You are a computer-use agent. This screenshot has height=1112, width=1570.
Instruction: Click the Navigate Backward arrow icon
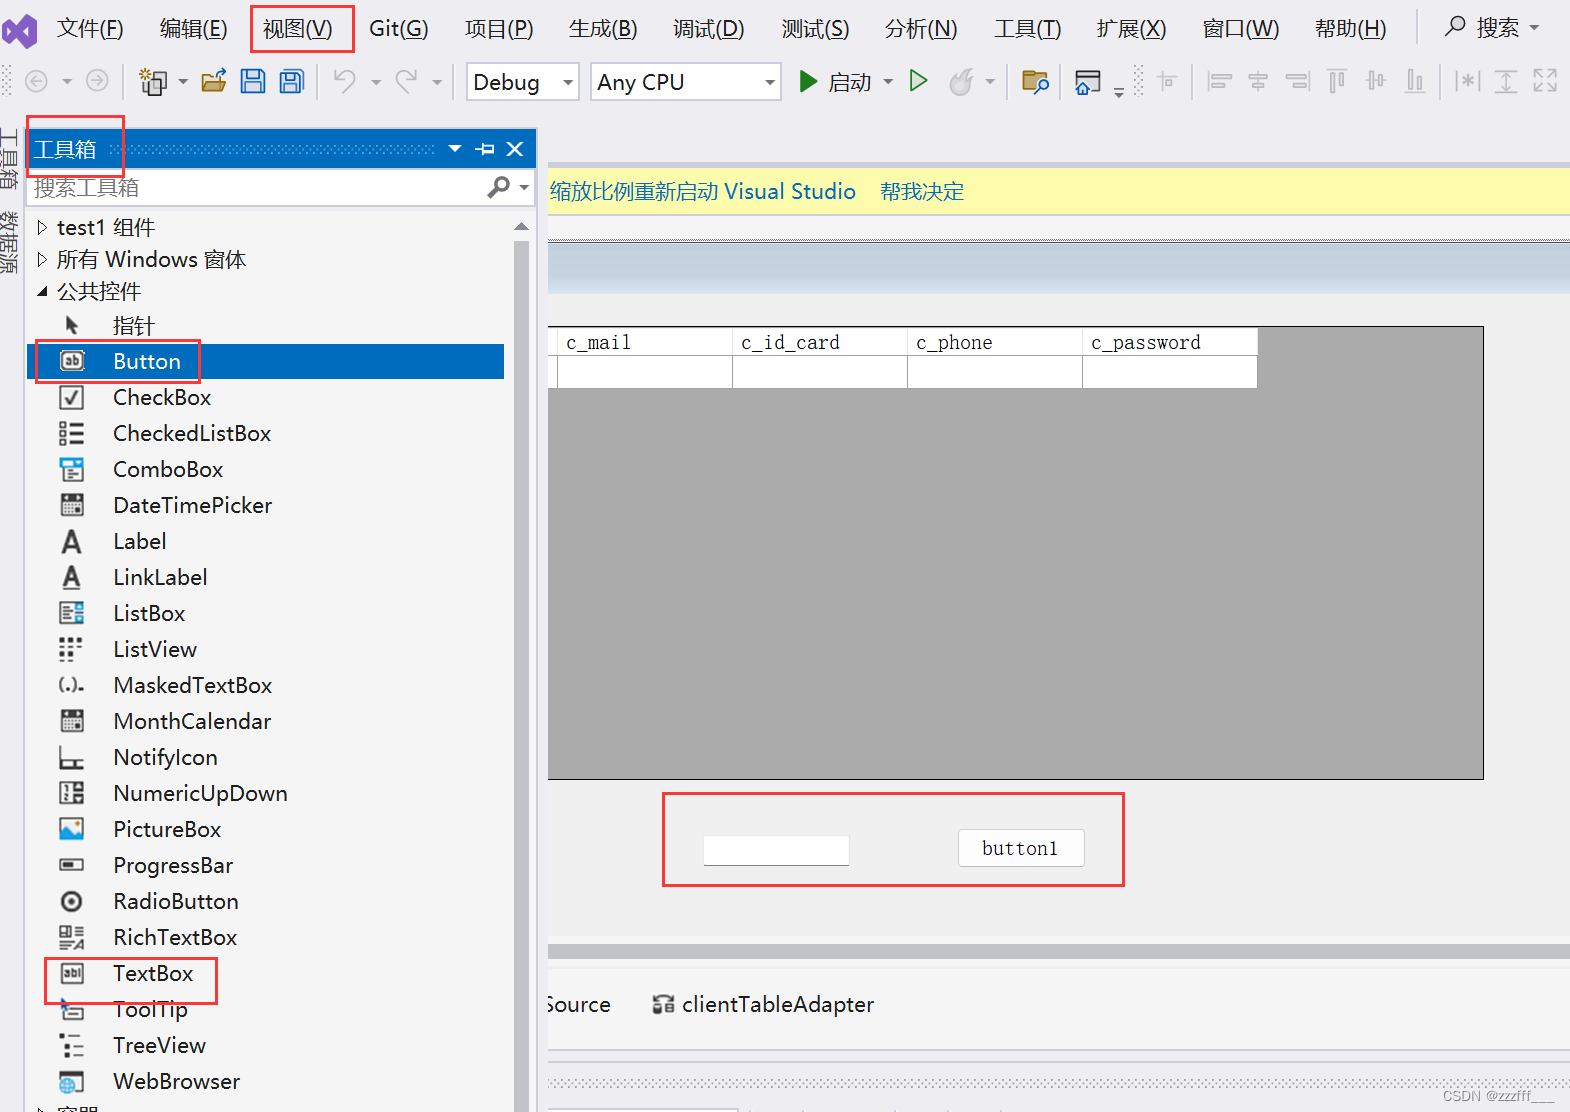(x=36, y=81)
